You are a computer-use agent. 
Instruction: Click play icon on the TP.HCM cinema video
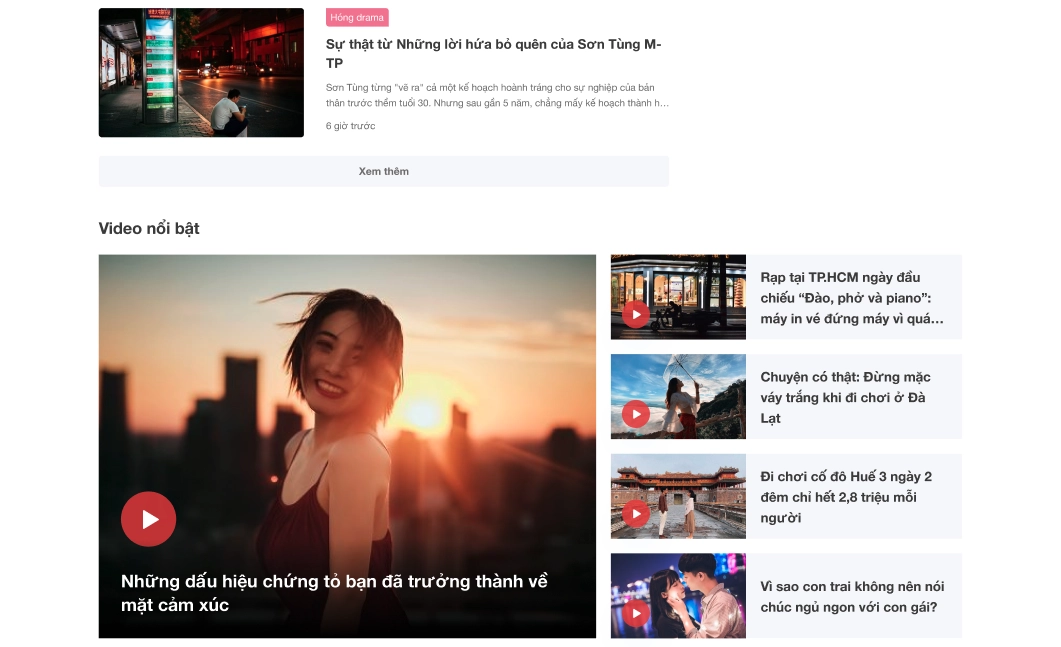[x=635, y=314]
